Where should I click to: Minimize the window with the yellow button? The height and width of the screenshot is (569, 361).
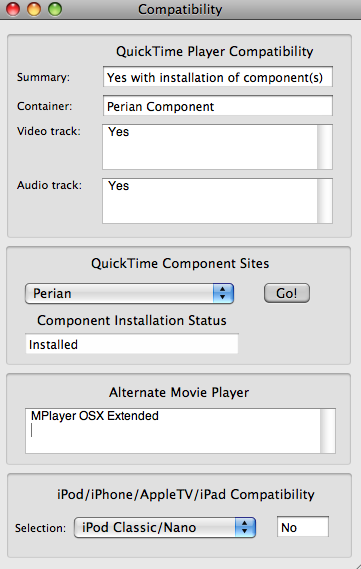click(x=34, y=9)
